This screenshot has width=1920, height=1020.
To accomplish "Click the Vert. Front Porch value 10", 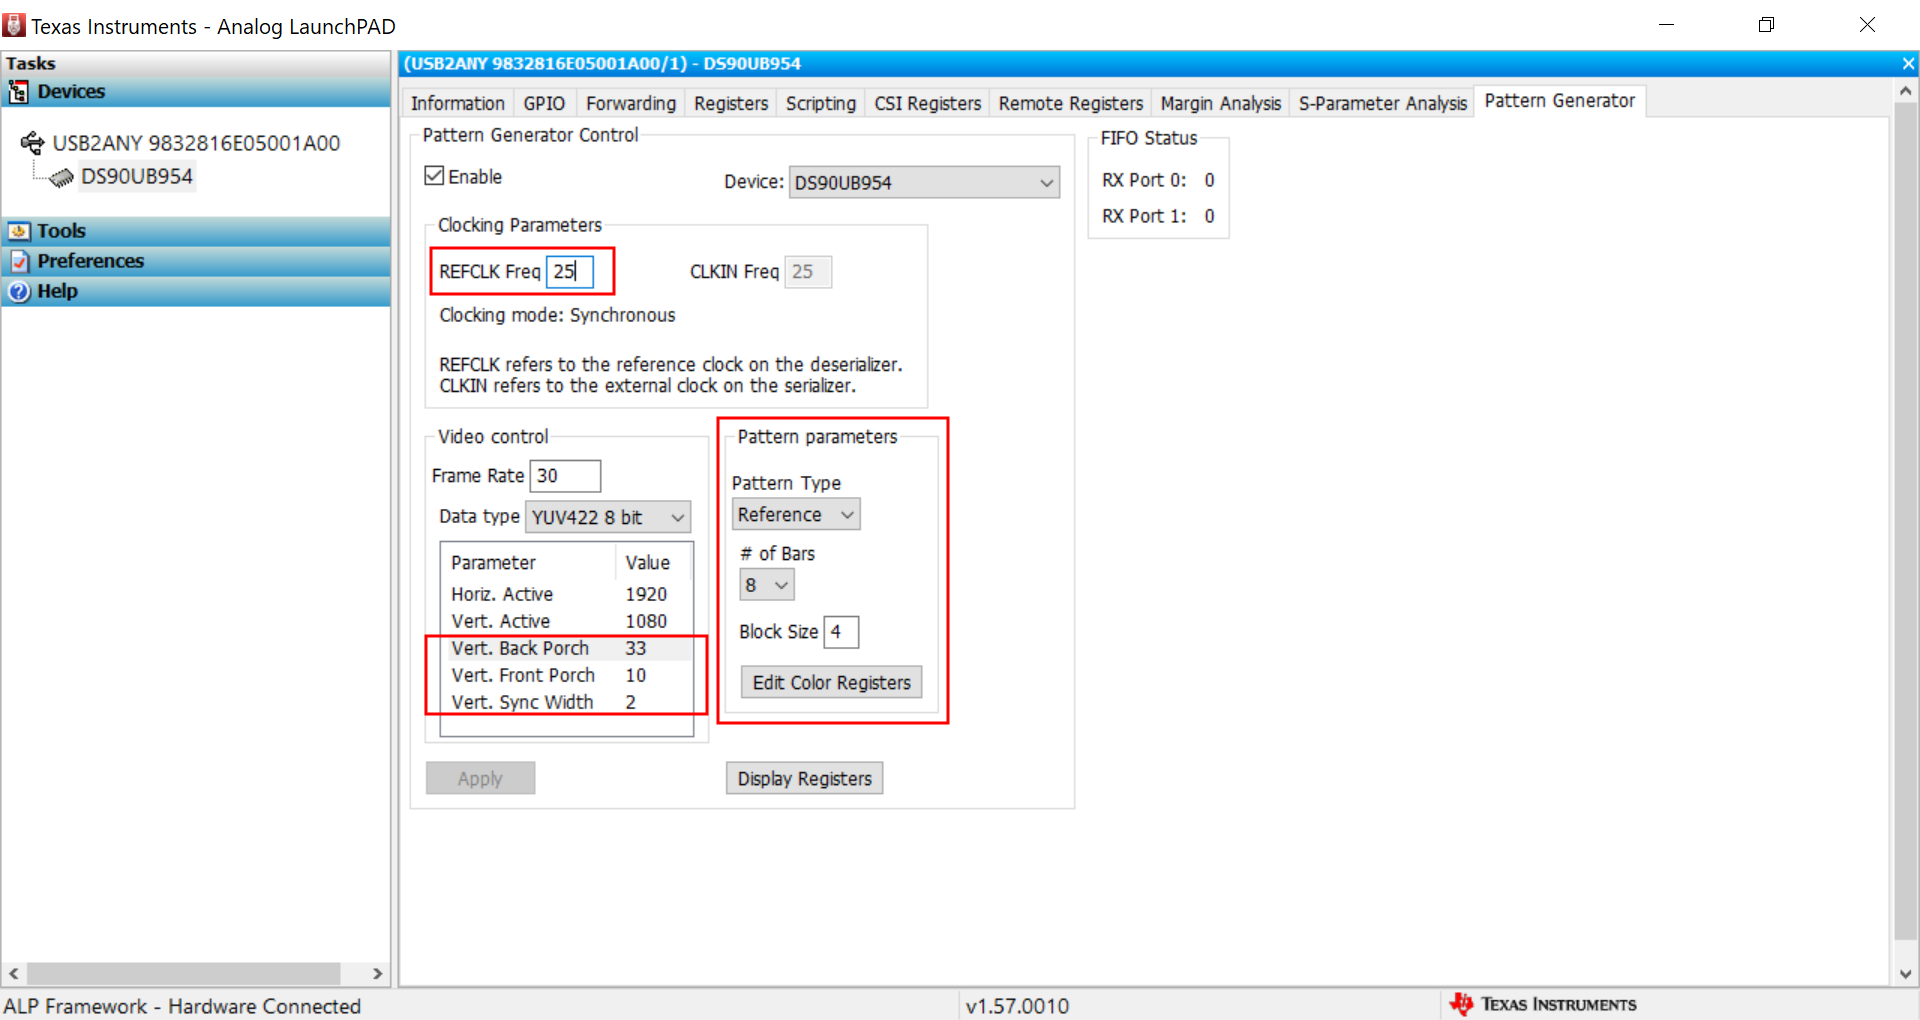I will click(x=636, y=675).
